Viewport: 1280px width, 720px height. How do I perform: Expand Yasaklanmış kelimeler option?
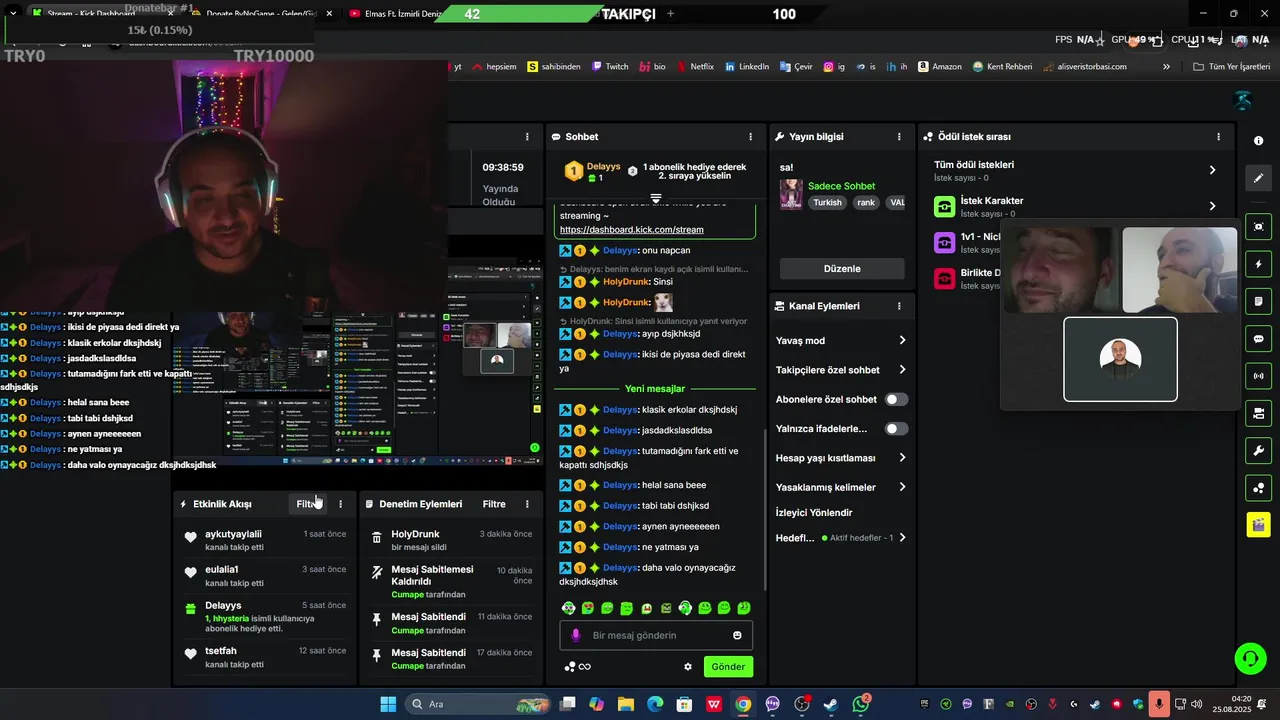click(842, 487)
